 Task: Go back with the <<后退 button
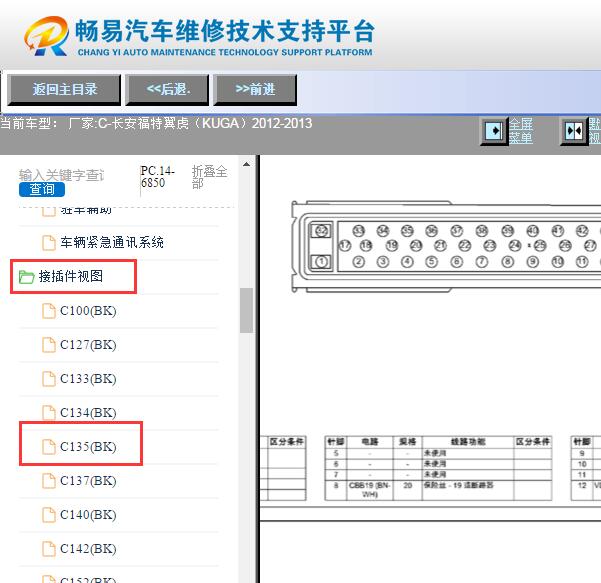coord(167,90)
